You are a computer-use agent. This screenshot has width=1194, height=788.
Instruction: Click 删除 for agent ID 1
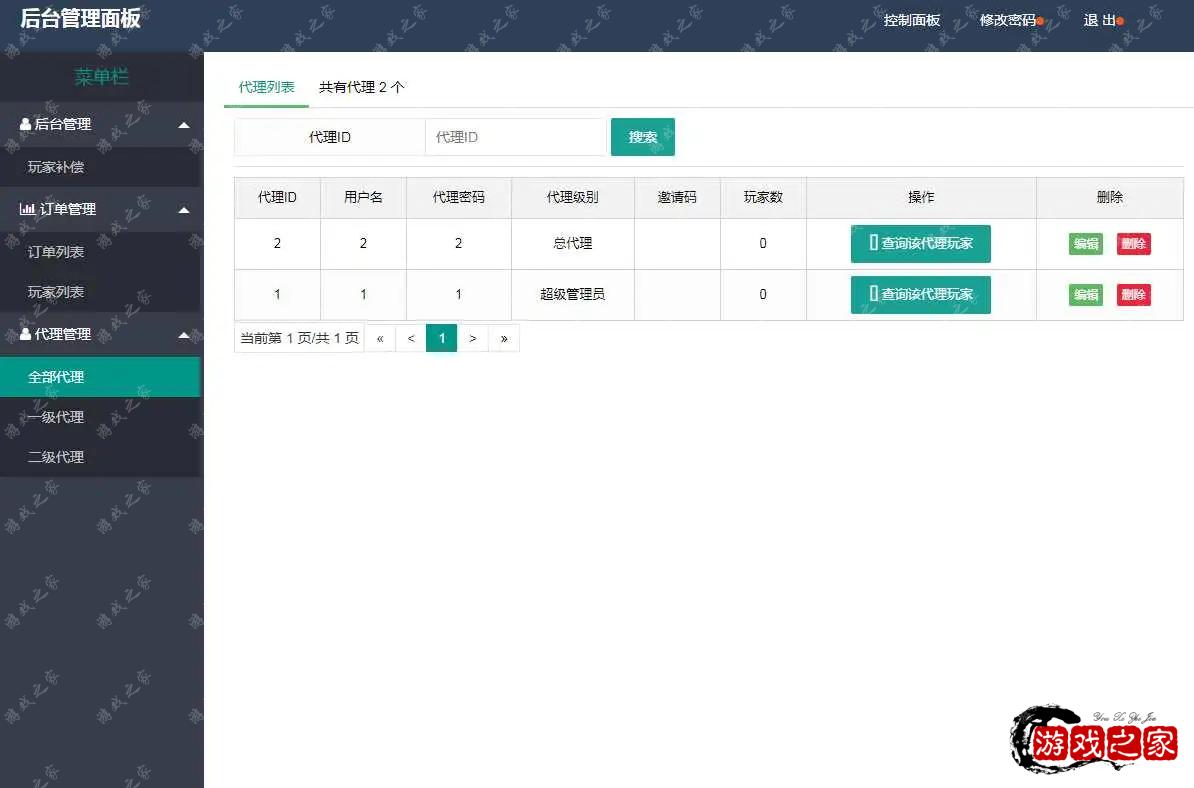pyautogui.click(x=1133, y=294)
